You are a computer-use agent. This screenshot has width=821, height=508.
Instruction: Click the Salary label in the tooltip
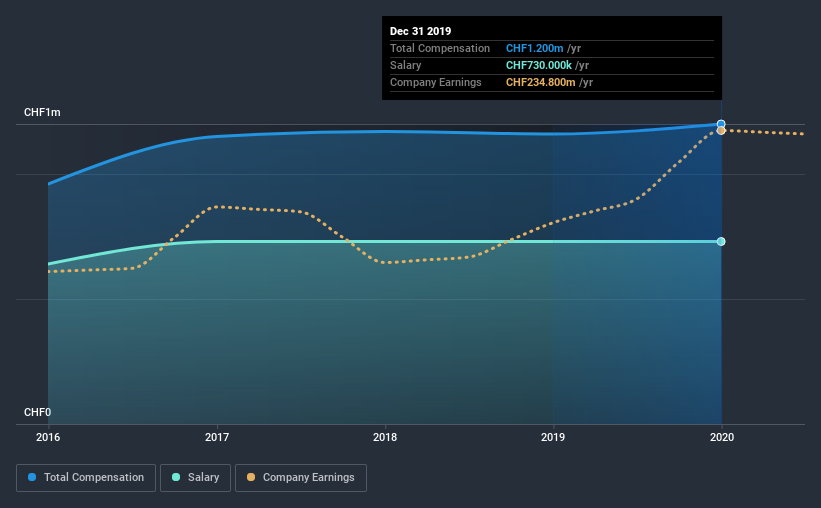pos(405,65)
